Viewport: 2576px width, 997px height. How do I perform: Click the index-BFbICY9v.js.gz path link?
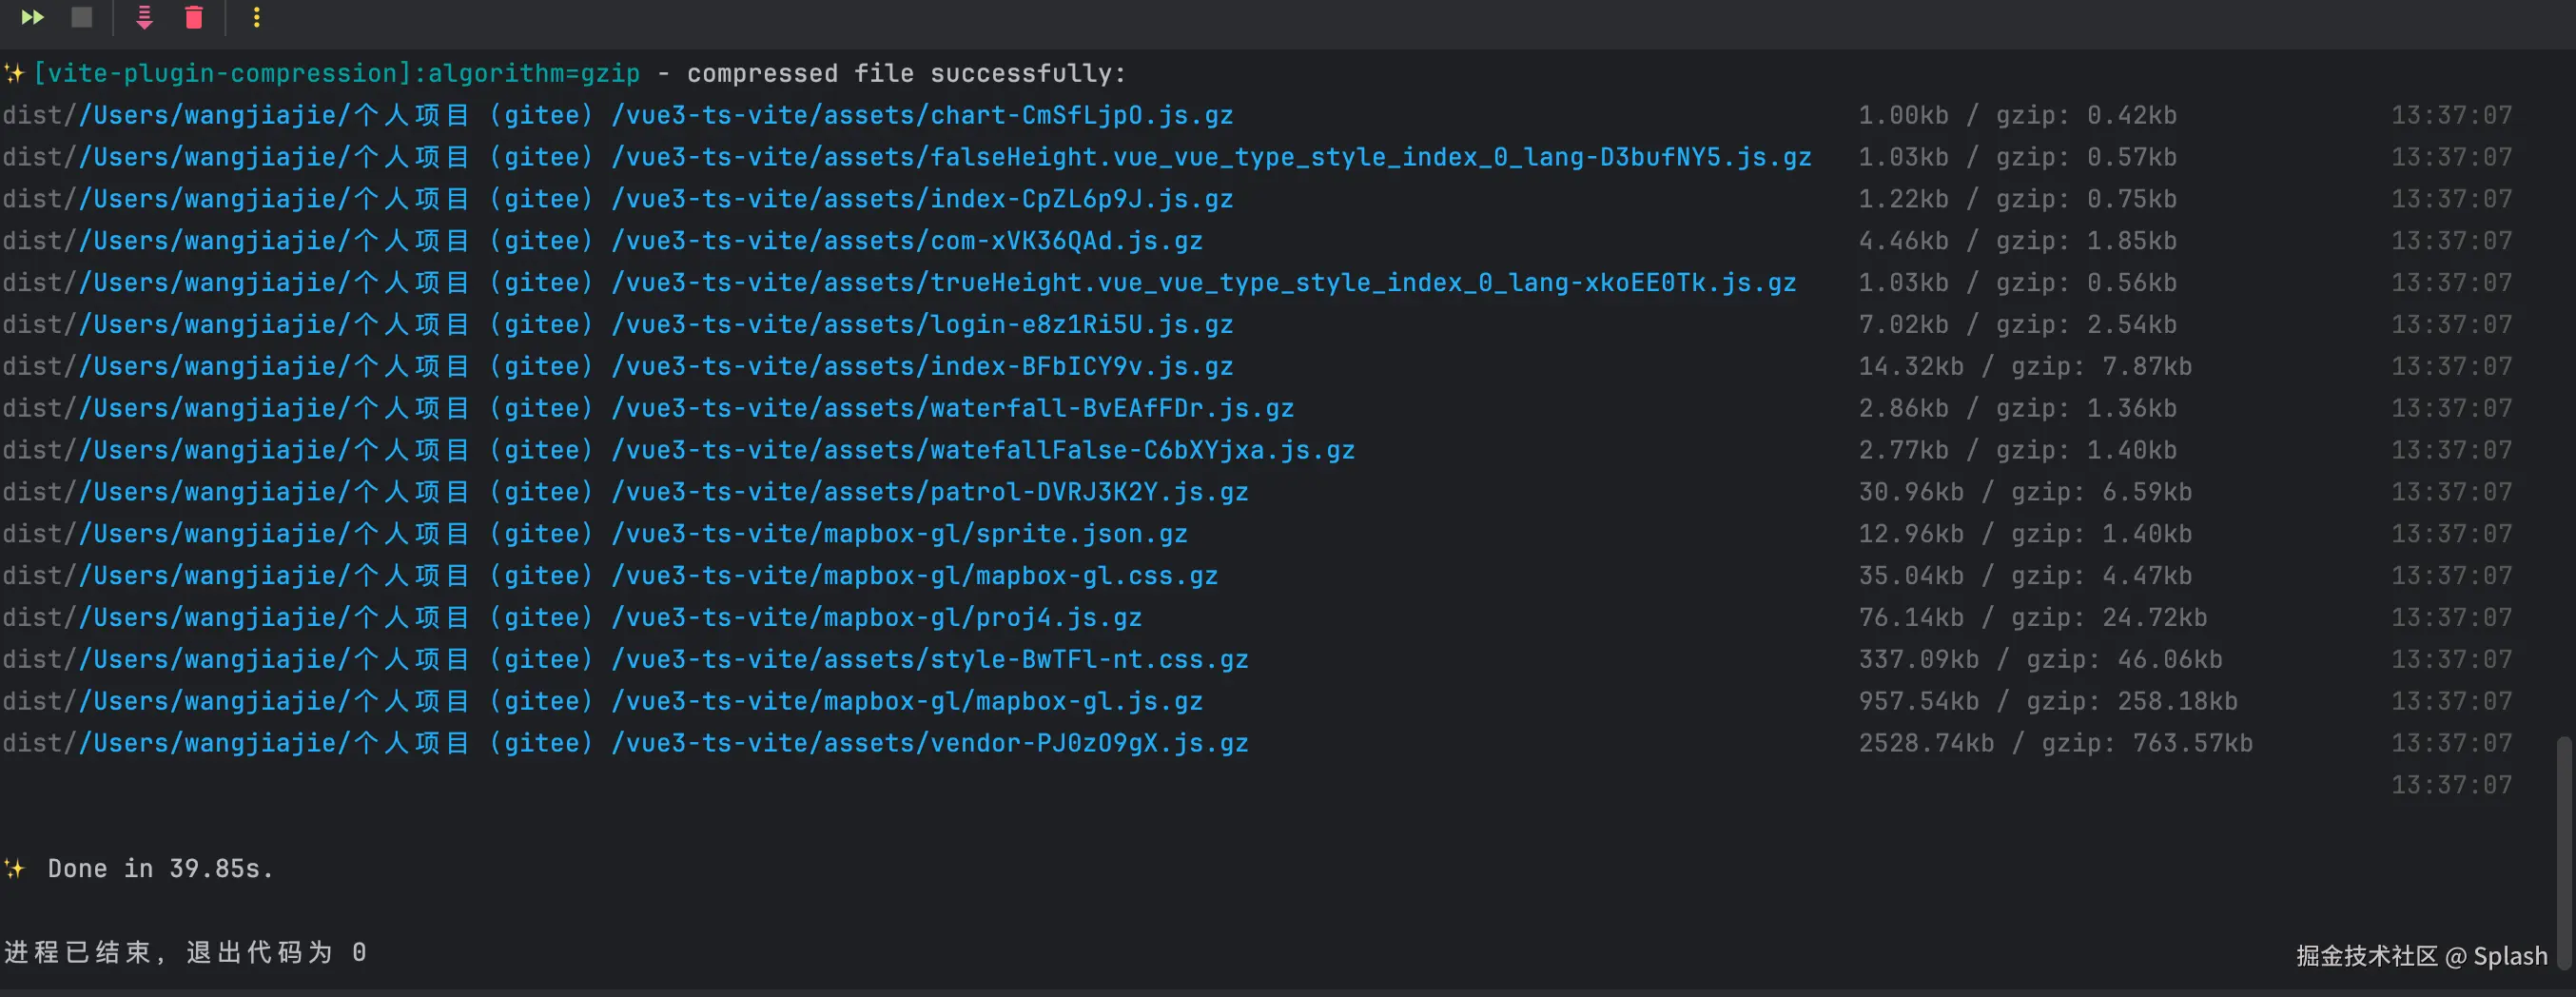click(x=656, y=367)
